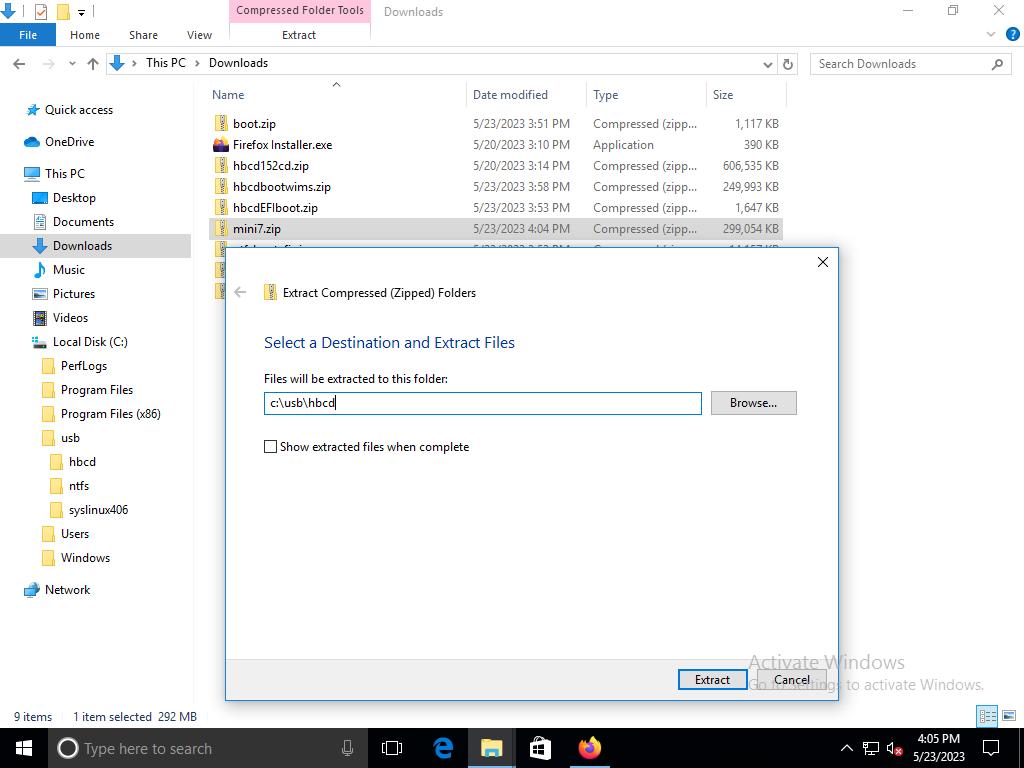Open Microsoft Edge from the taskbar
This screenshot has width=1024, height=768.
click(443, 748)
